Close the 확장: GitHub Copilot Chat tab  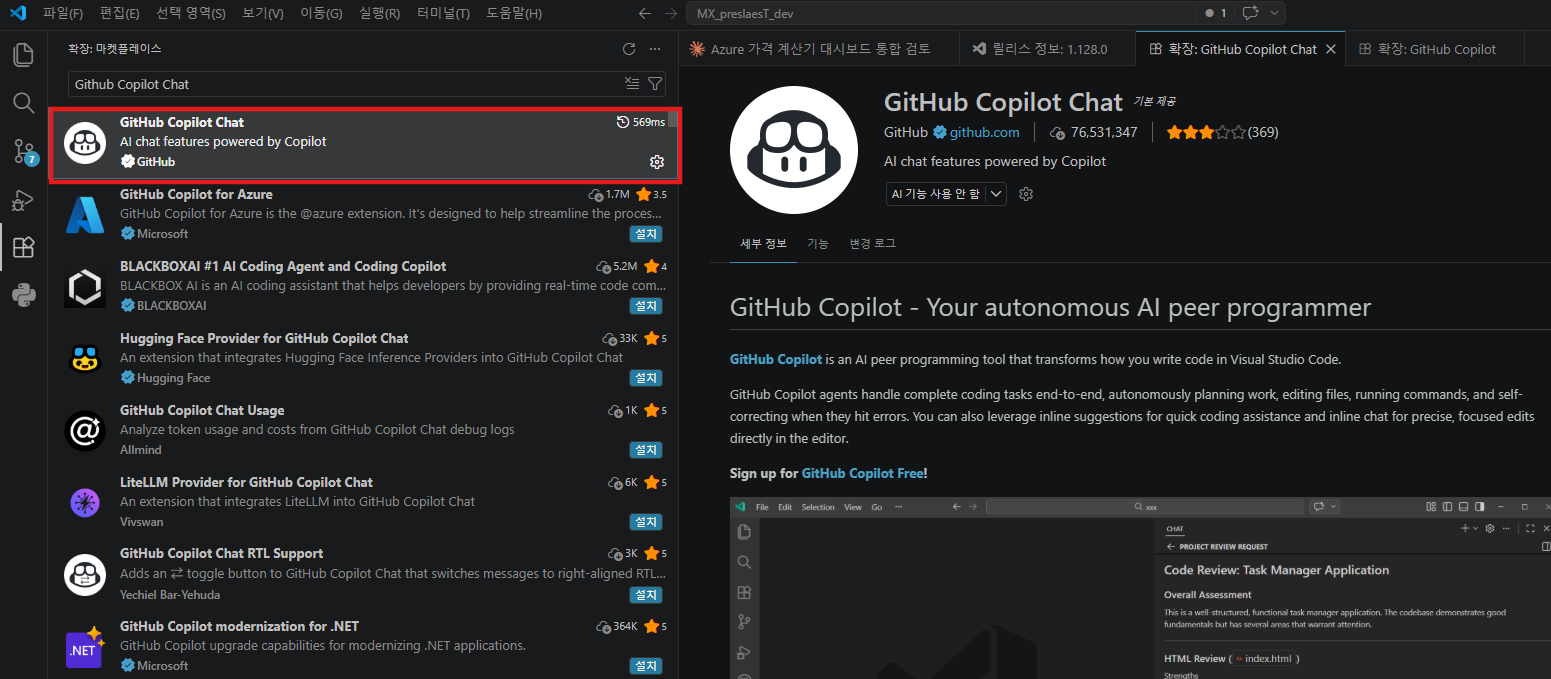click(1330, 49)
